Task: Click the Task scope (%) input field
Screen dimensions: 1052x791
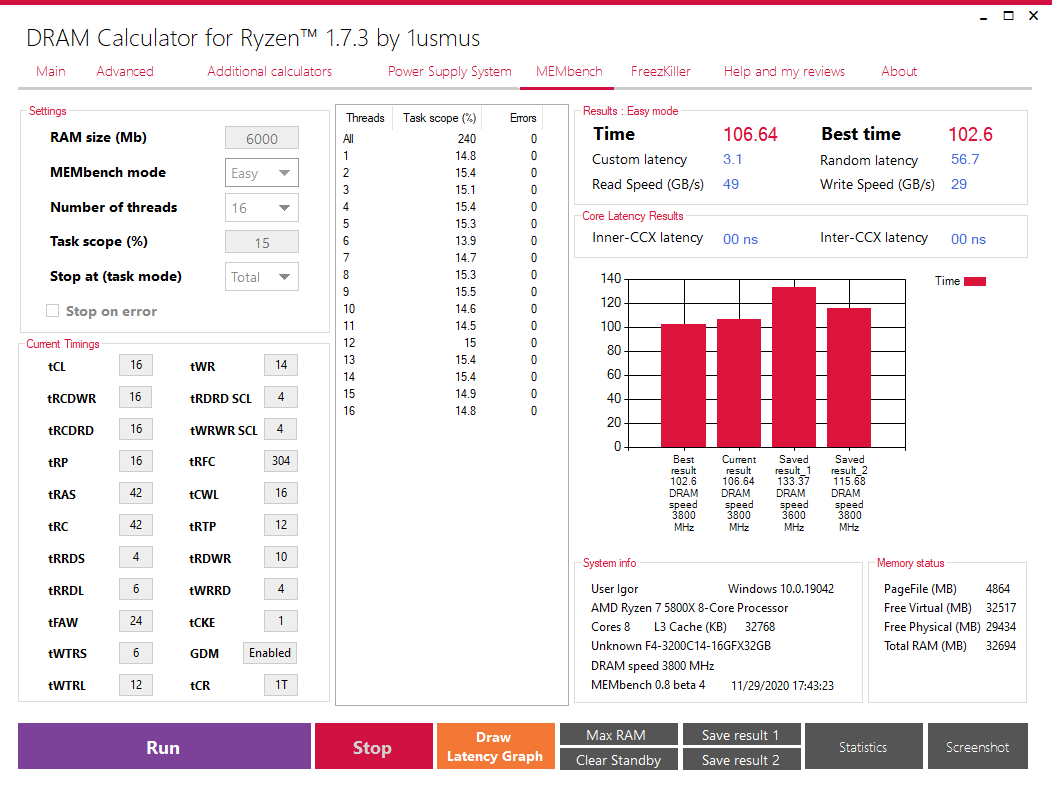Action: [x=262, y=242]
